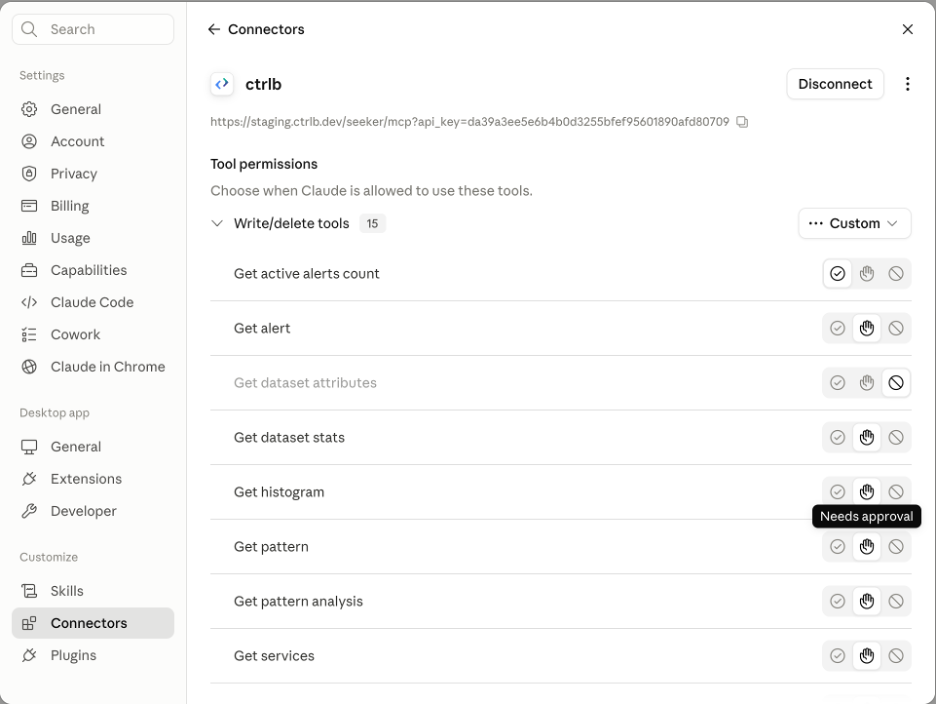This screenshot has width=936, height=704.
Task: Click into the Search field
Action: [93, 29]
